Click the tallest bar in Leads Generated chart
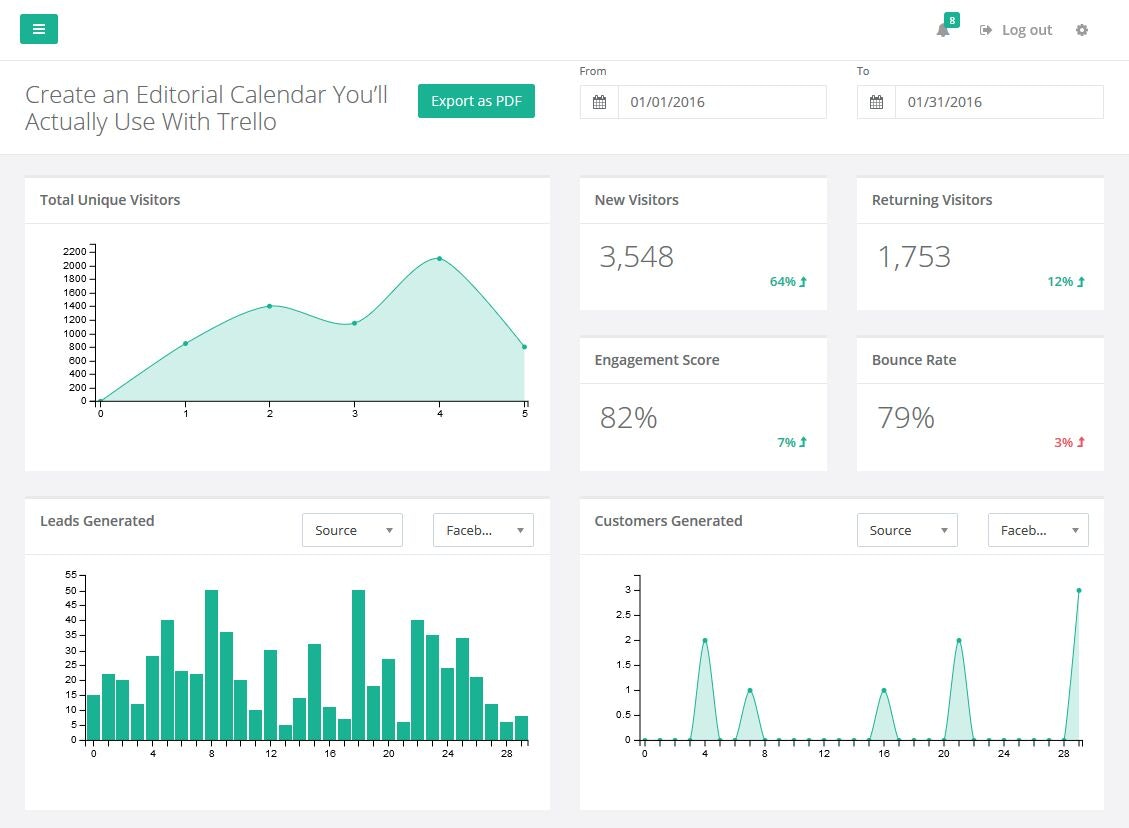 [x=210, y=665]
